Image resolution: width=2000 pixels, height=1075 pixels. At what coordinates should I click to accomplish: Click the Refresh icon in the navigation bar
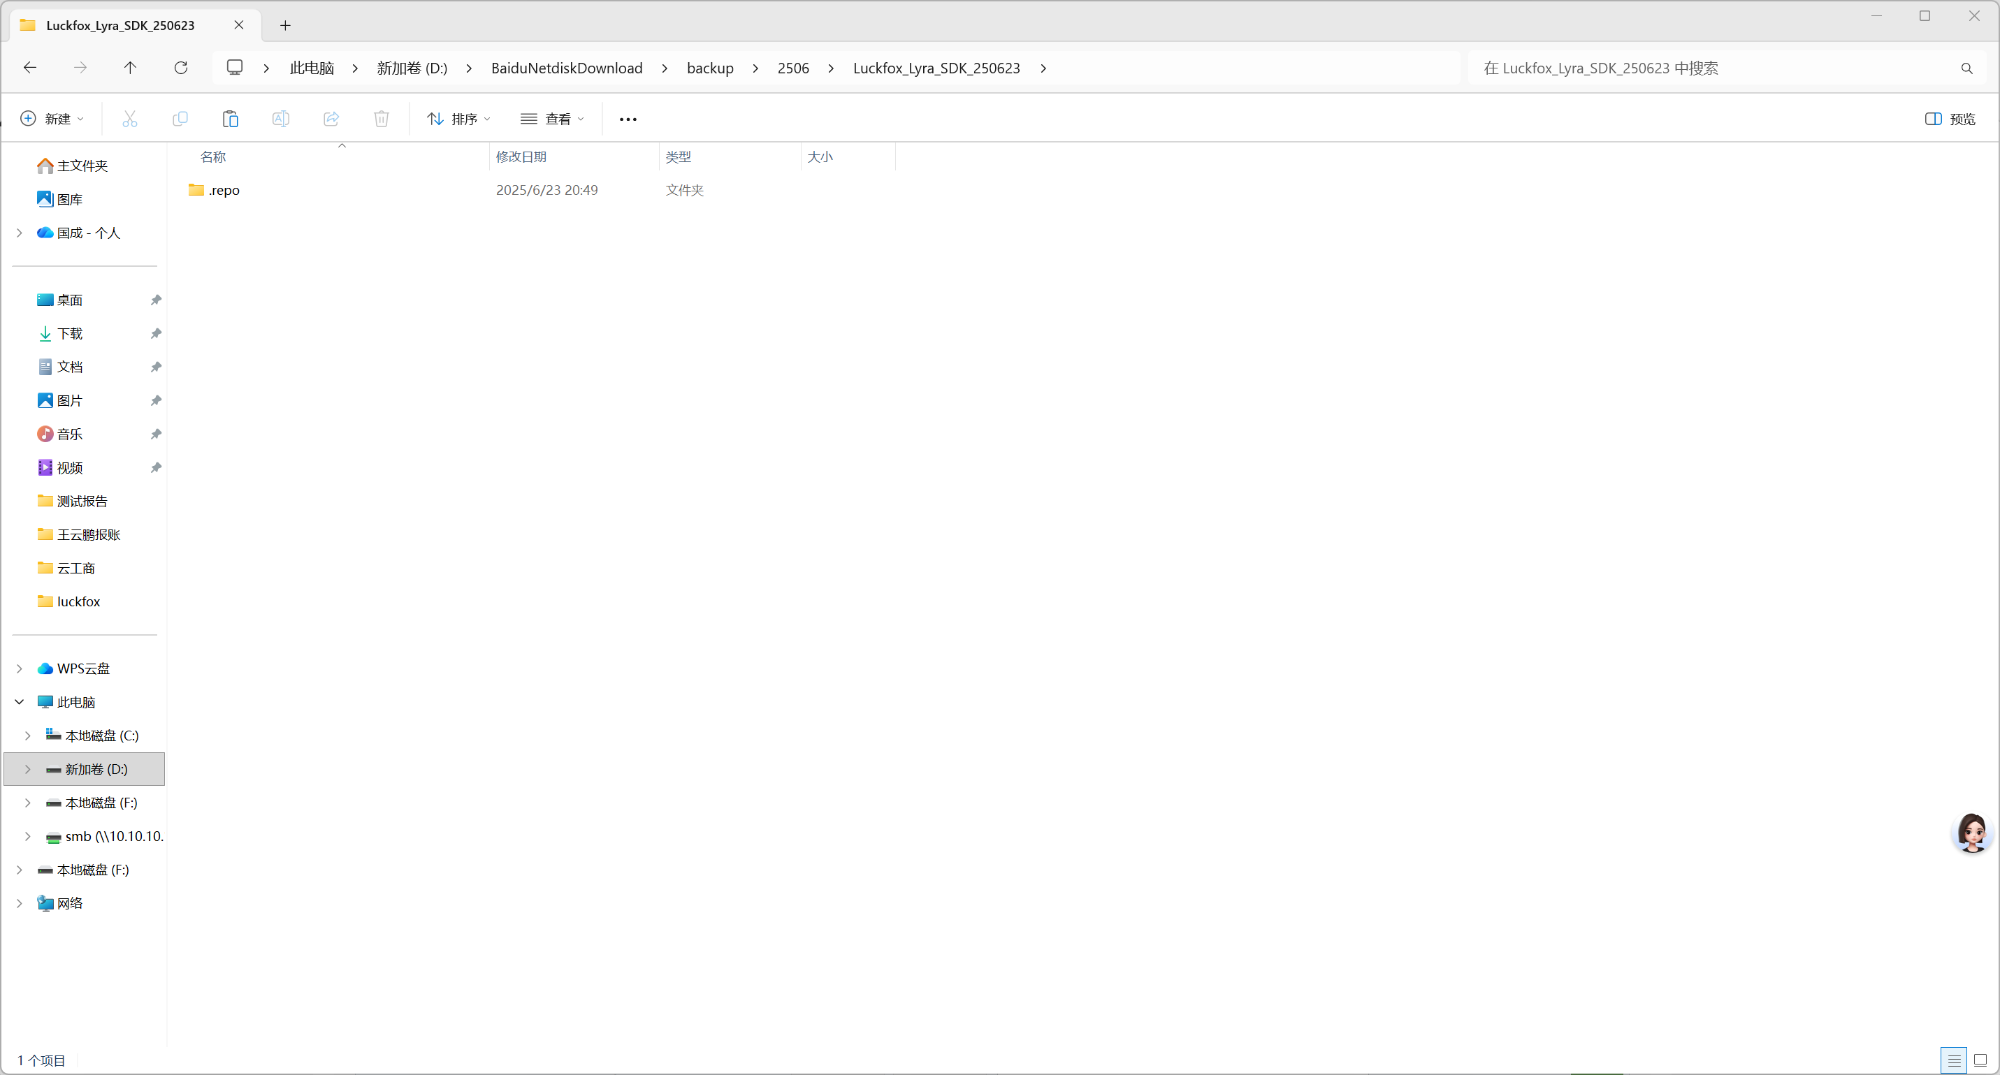[181, 68]
